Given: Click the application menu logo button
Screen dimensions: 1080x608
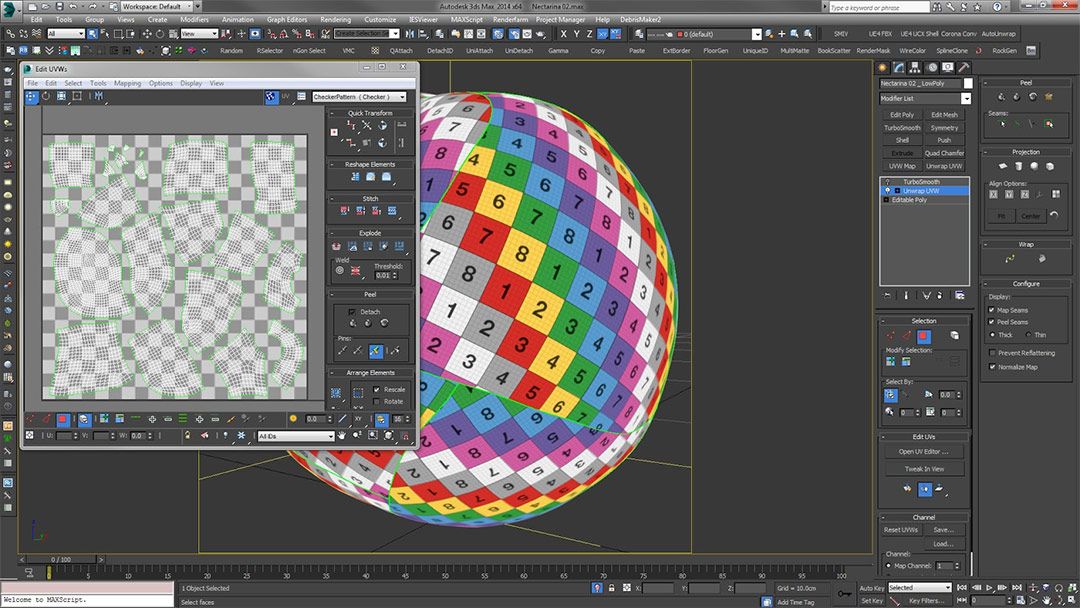Looking at the screenshot, I should (10, 9).
